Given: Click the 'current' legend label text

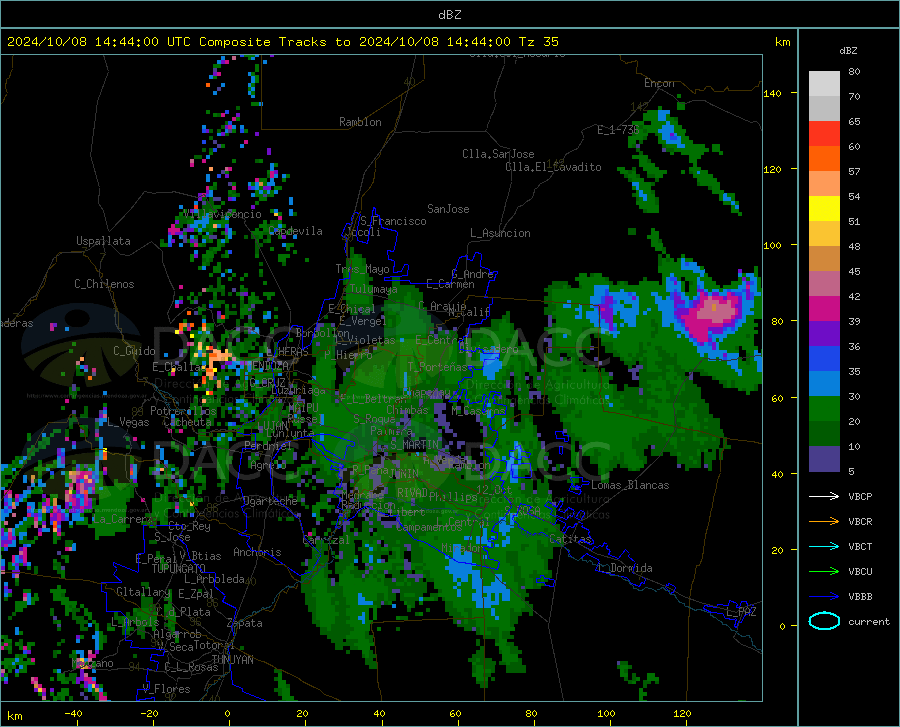Looking at the screenshot, I should 869,621.
